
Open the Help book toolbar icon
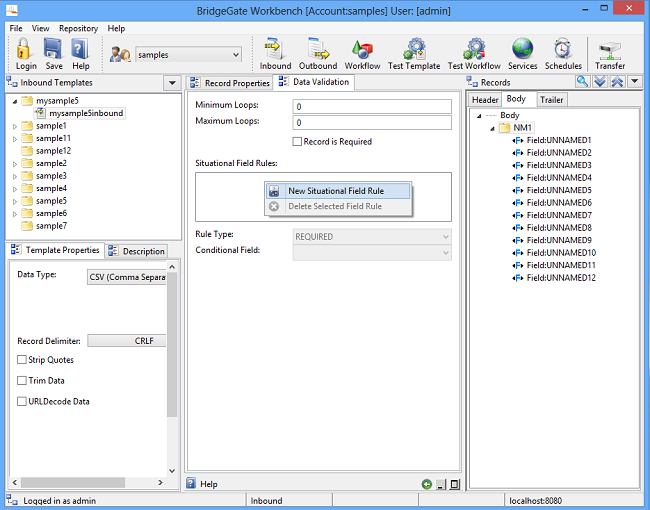(x=80, y=49)
